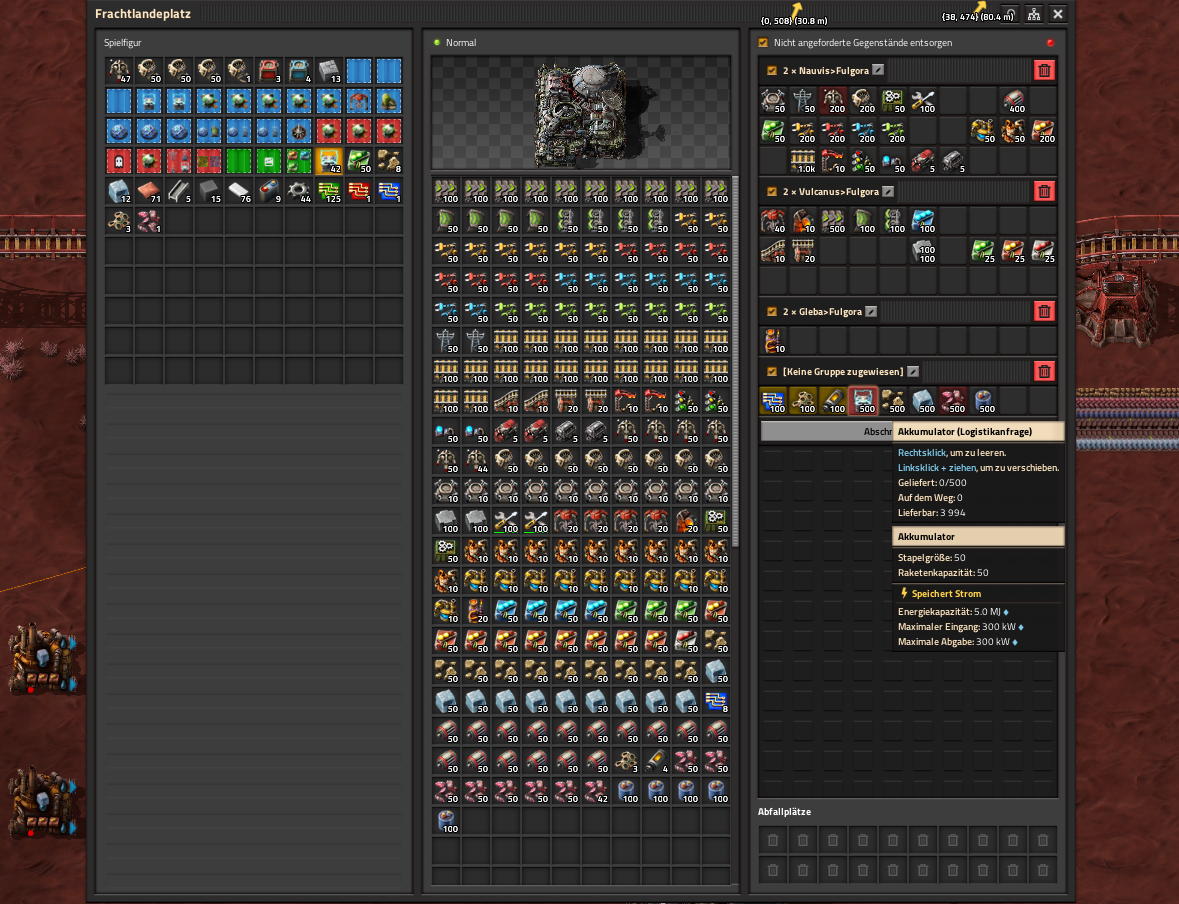
Task: Click the 1.0k rails request slot
Action: [x=802, y=161]
